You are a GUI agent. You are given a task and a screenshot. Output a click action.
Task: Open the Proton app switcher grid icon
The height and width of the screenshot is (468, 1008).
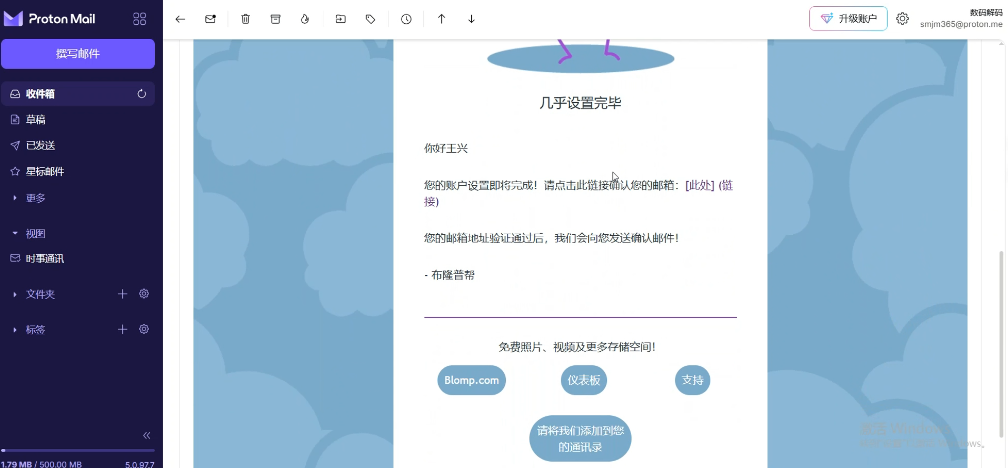pyautogui.click(x=140, y=19)
